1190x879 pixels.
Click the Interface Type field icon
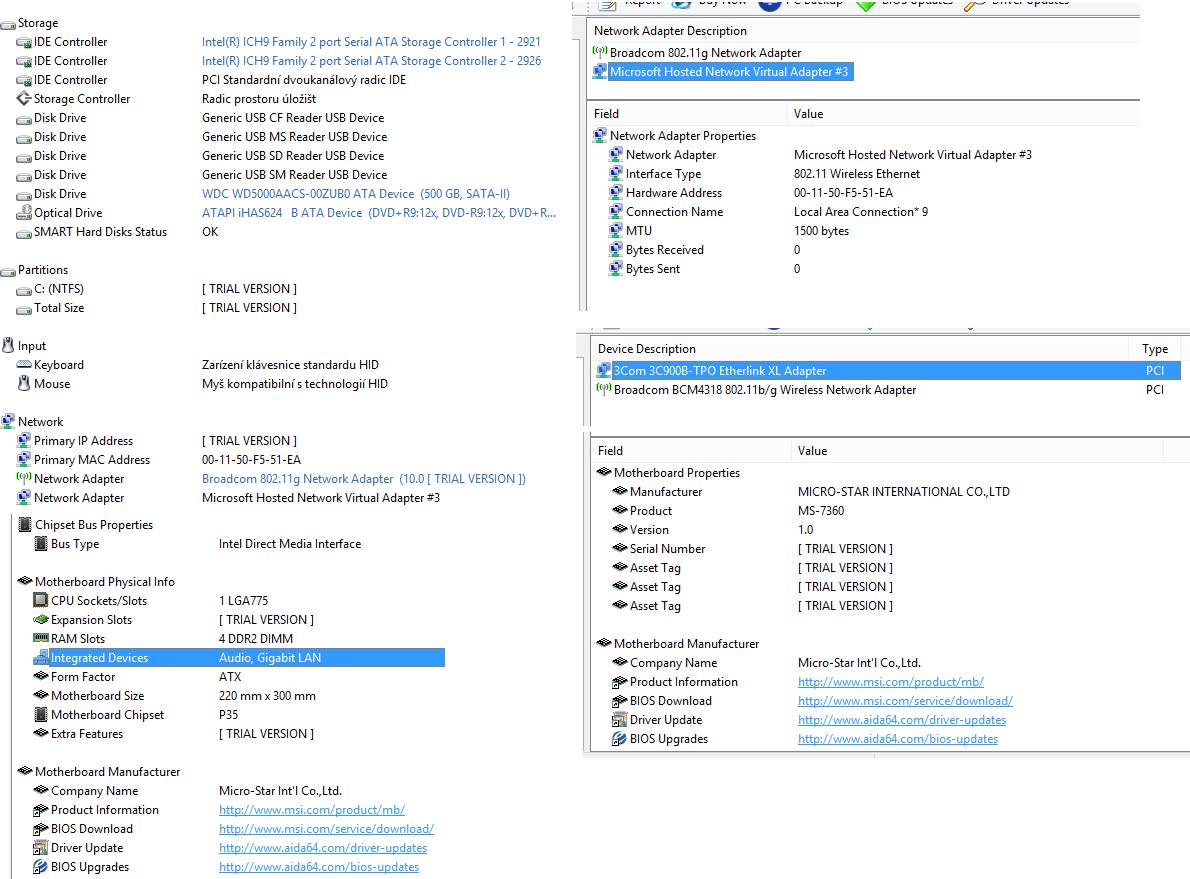pos(616,174)
